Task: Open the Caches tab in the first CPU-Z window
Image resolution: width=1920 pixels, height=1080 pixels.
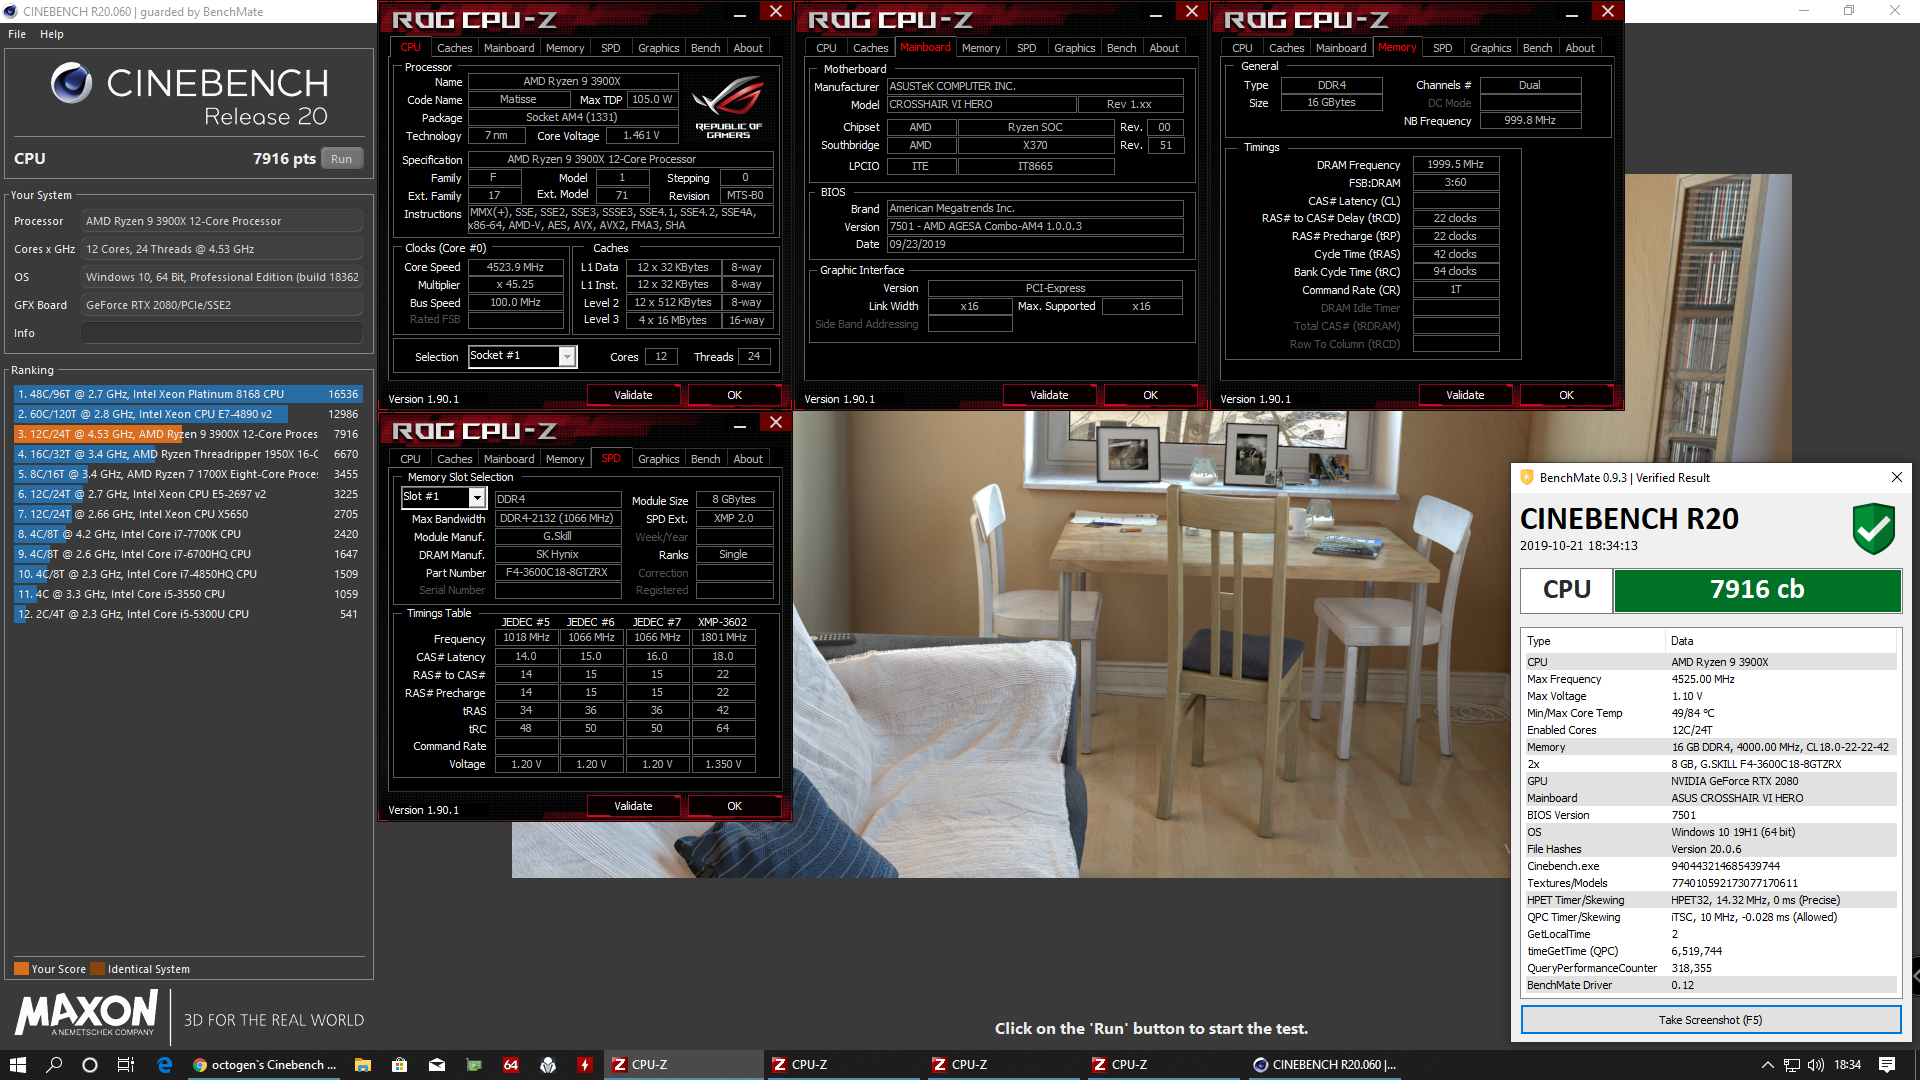Action: pos(454,48)
